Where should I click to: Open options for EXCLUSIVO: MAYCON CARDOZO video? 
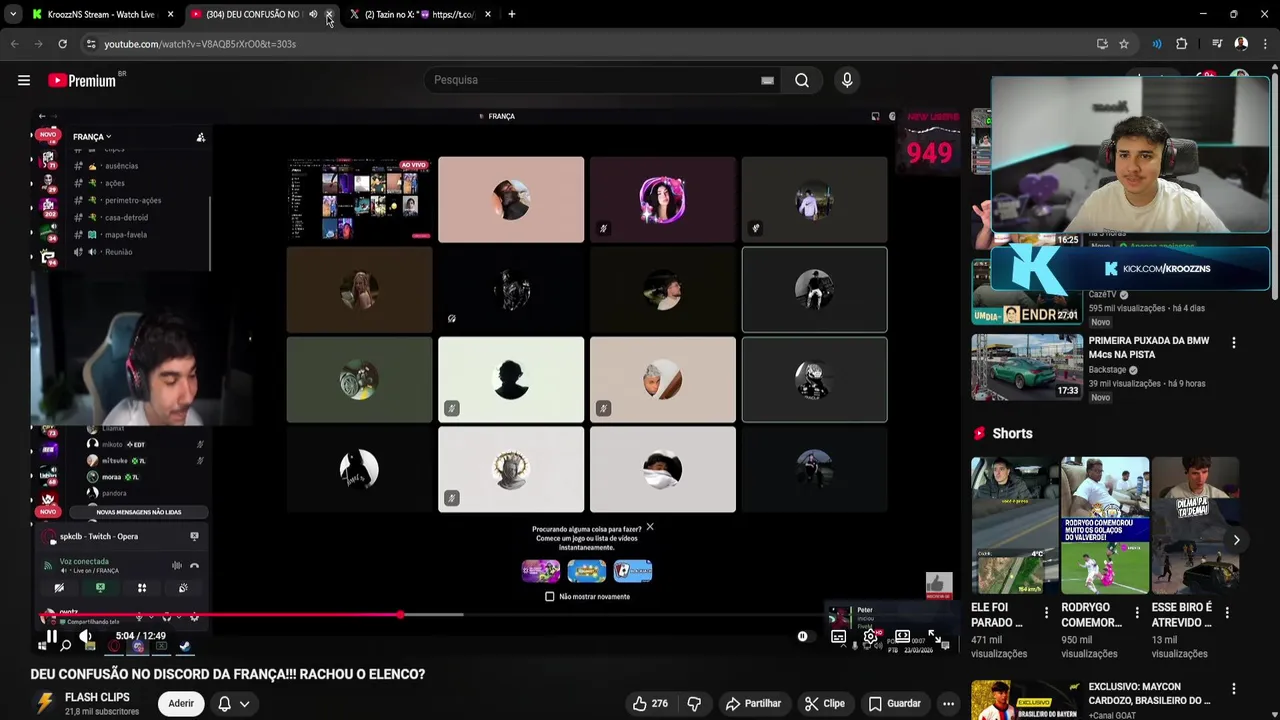point(1233,689)
